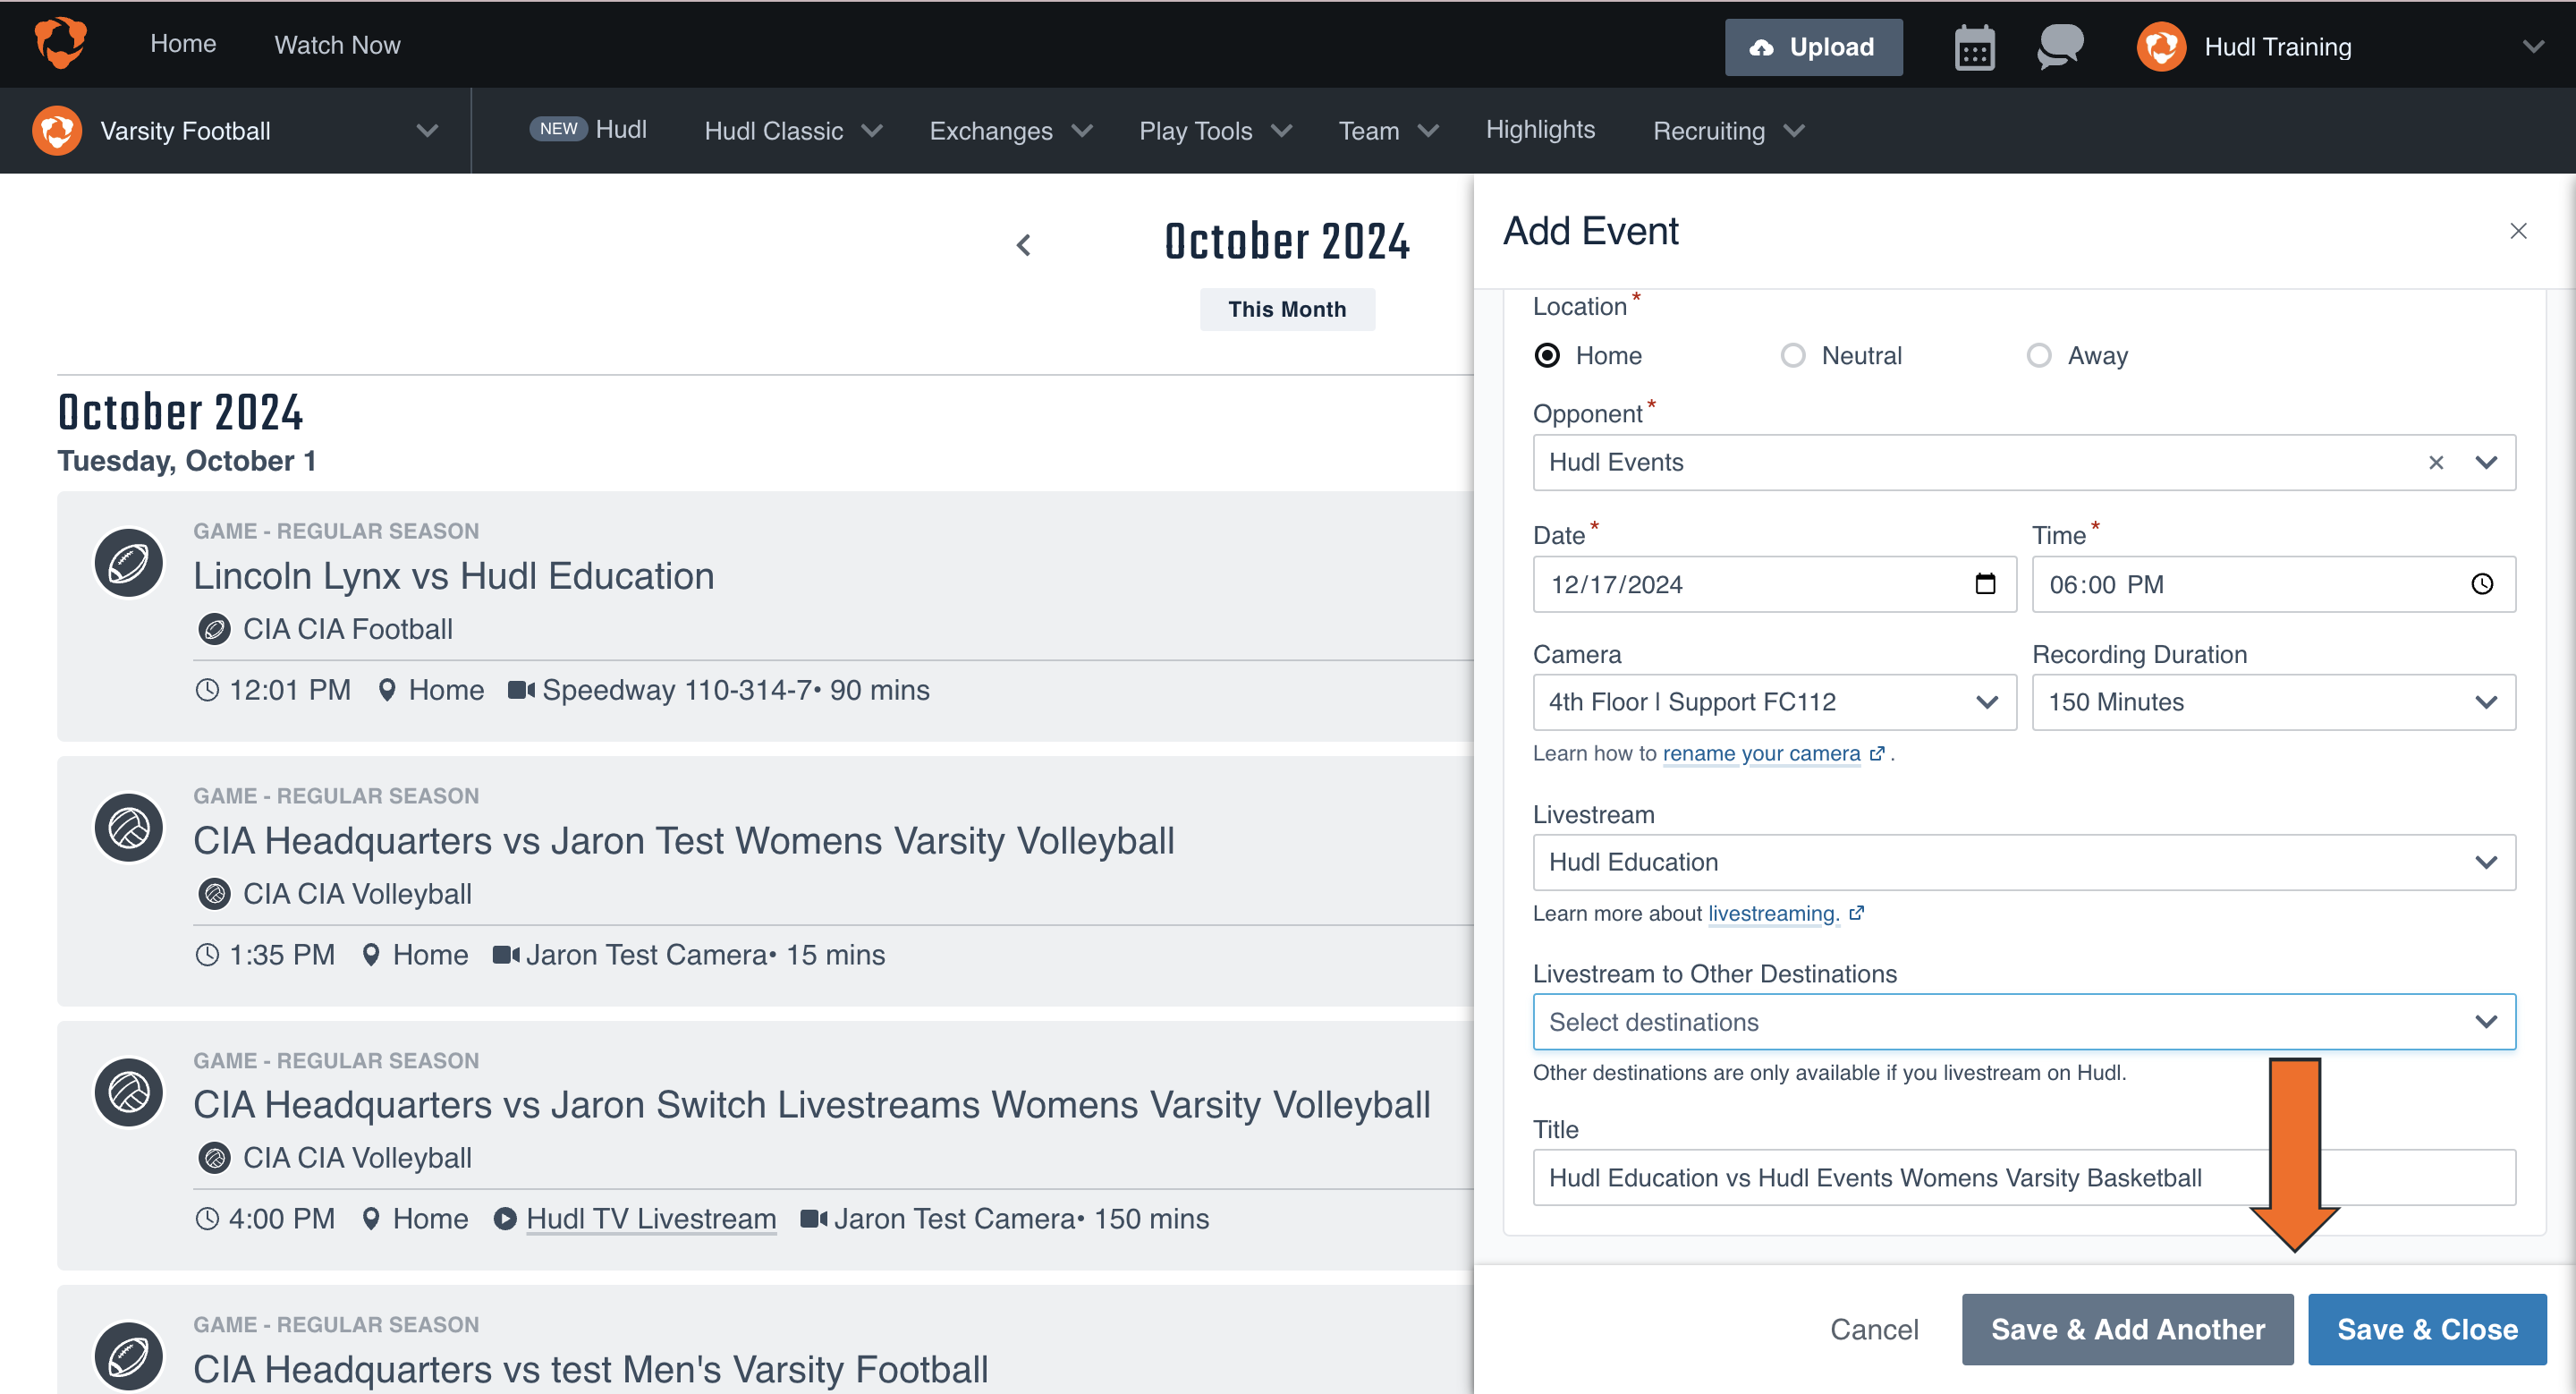The height and width of the screenshot is (1394, 2576).
Task: Go to previous month arrow
Action: [x=1023, y=245]
